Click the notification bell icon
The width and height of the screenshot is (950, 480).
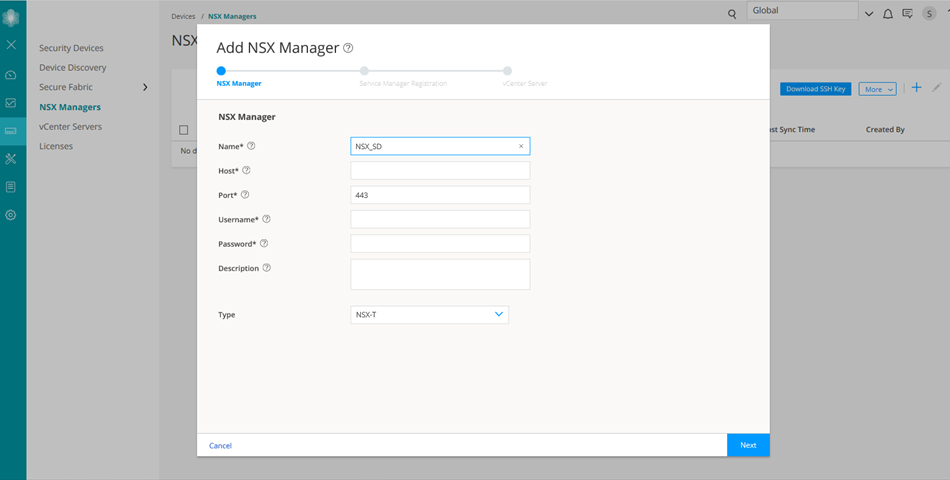(x=887, y=14)
